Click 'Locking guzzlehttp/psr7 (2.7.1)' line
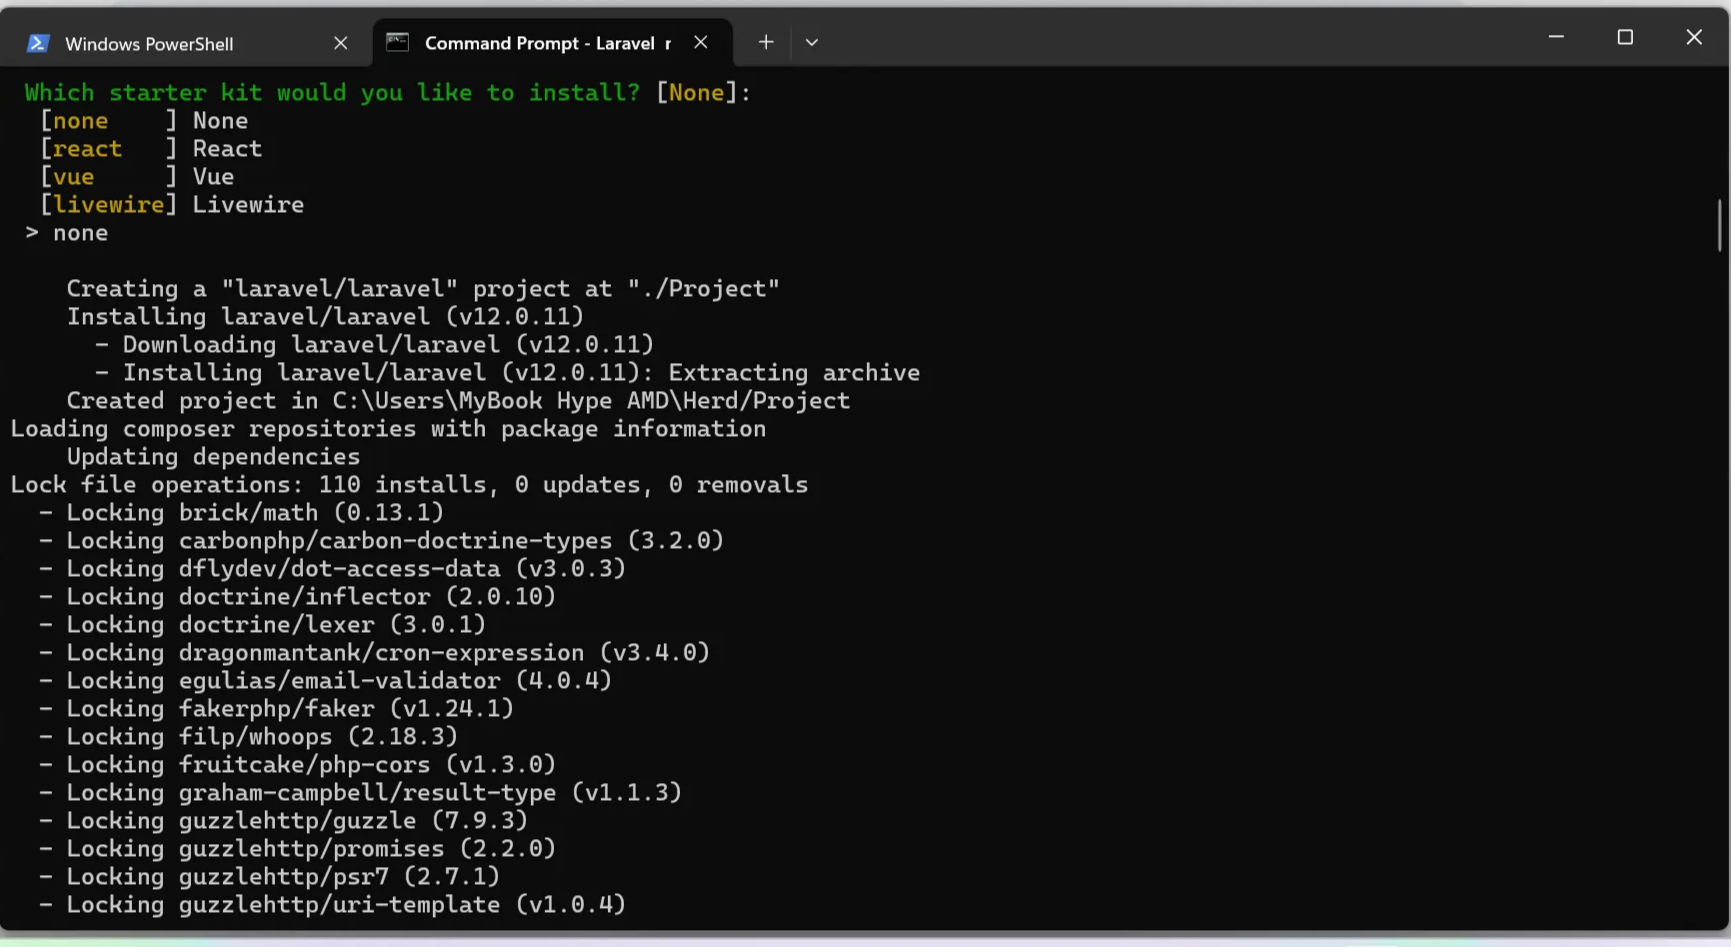 (x=269, y=877)
